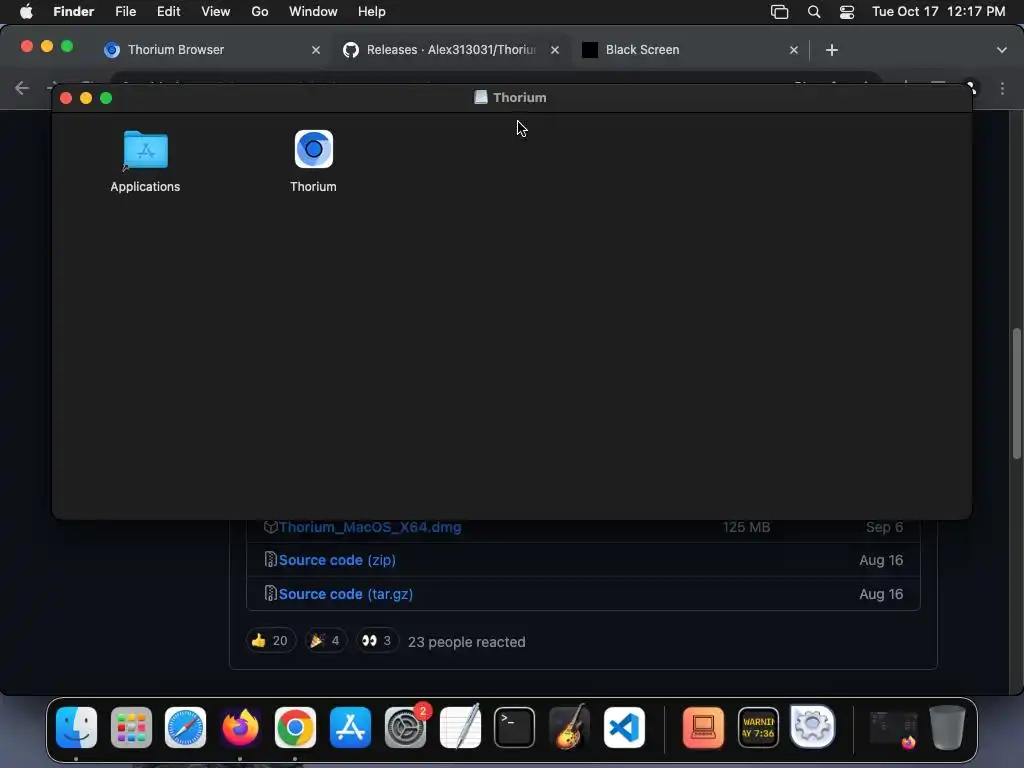Open the minimized window thumbnail in Dock
Screen dimensions: 1024x768
[893, 729]
